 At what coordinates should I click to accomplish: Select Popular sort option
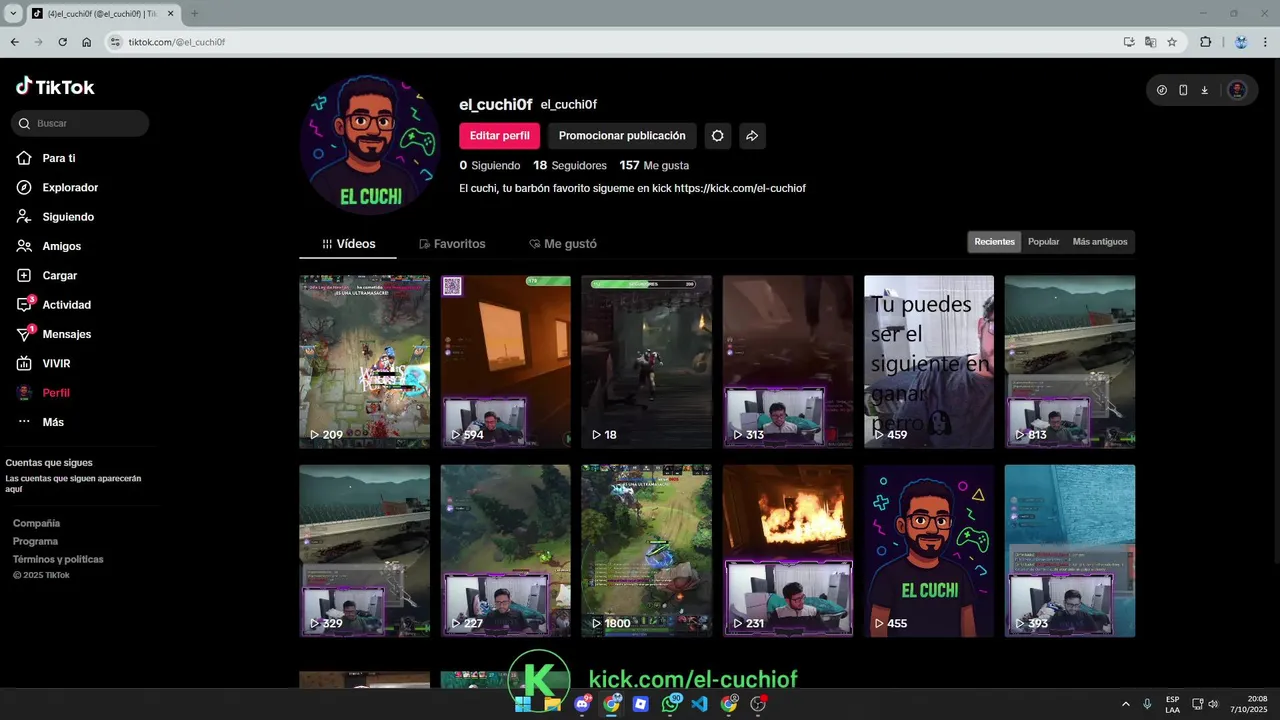(1043, 242)
